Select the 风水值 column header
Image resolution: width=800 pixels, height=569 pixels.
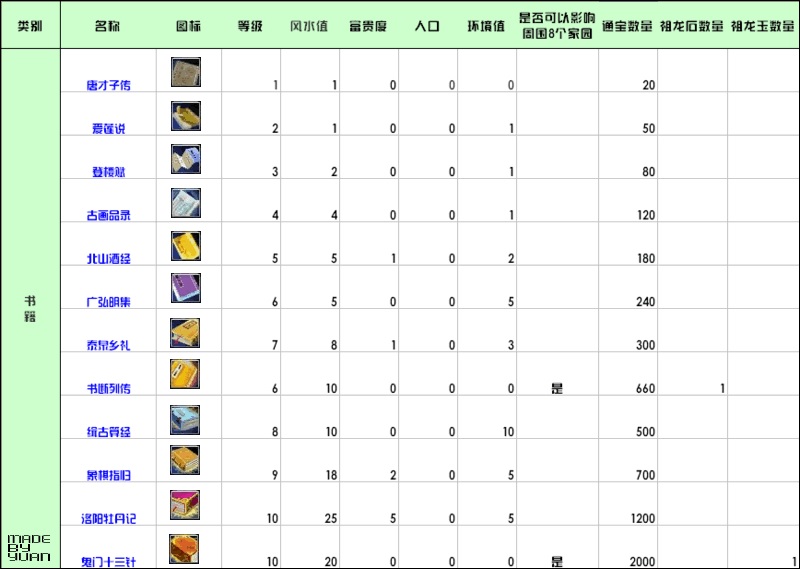point(309,26)
